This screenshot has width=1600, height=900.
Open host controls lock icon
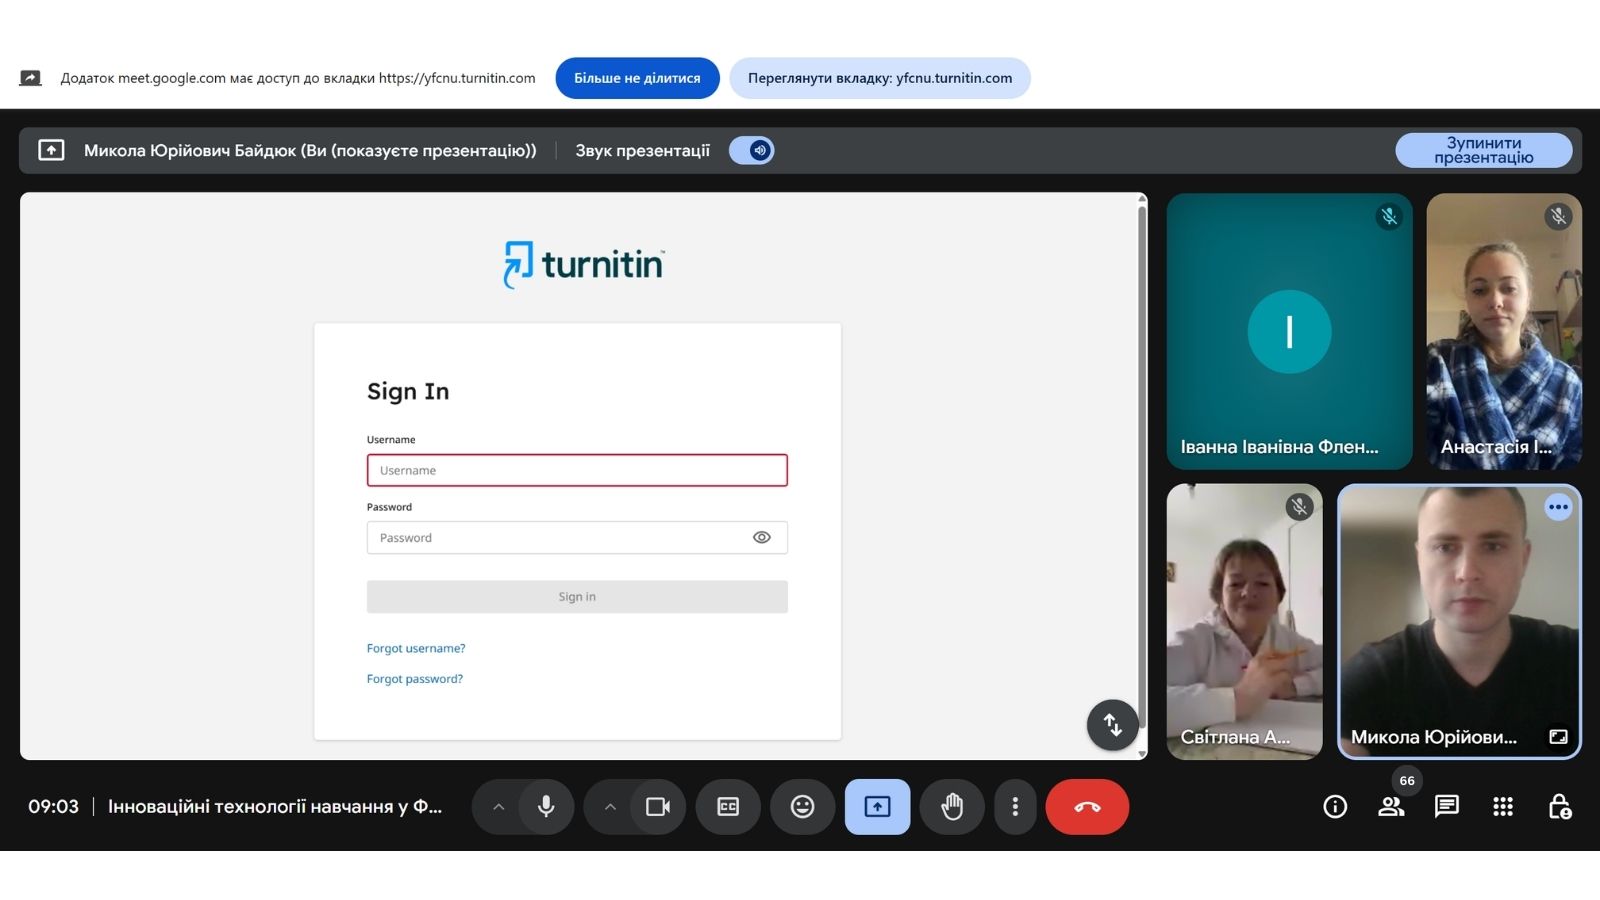tap(1559, 807)
